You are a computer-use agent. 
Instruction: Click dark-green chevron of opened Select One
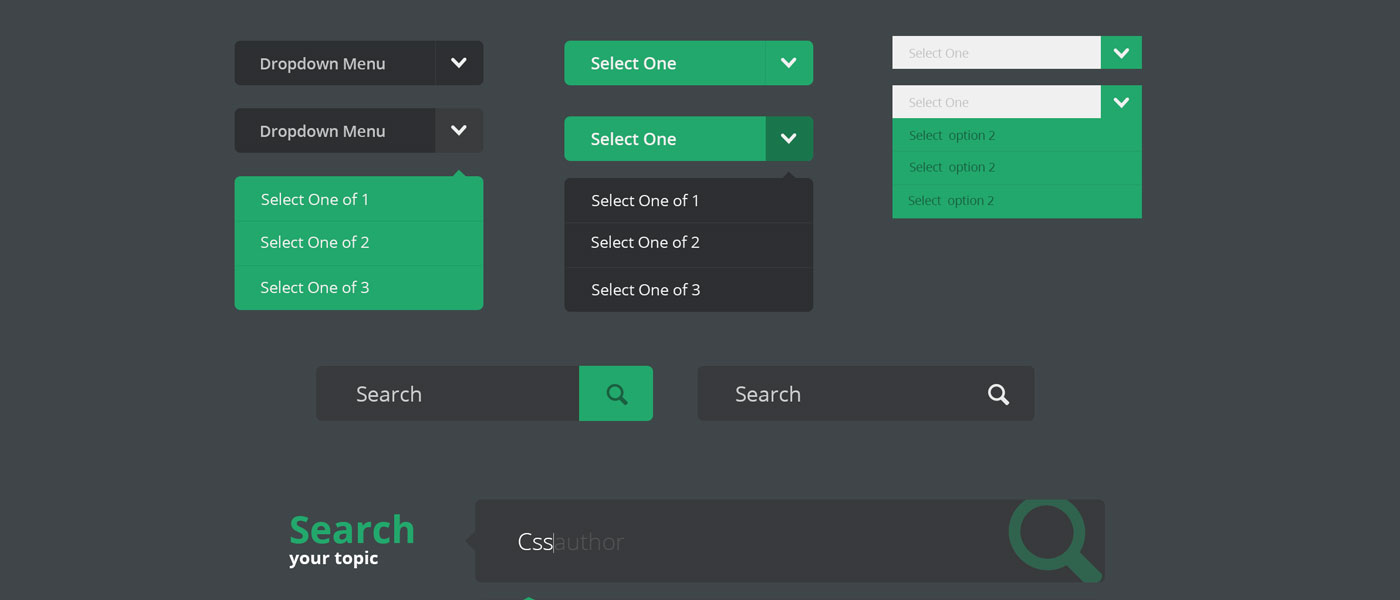coord(789,139)
